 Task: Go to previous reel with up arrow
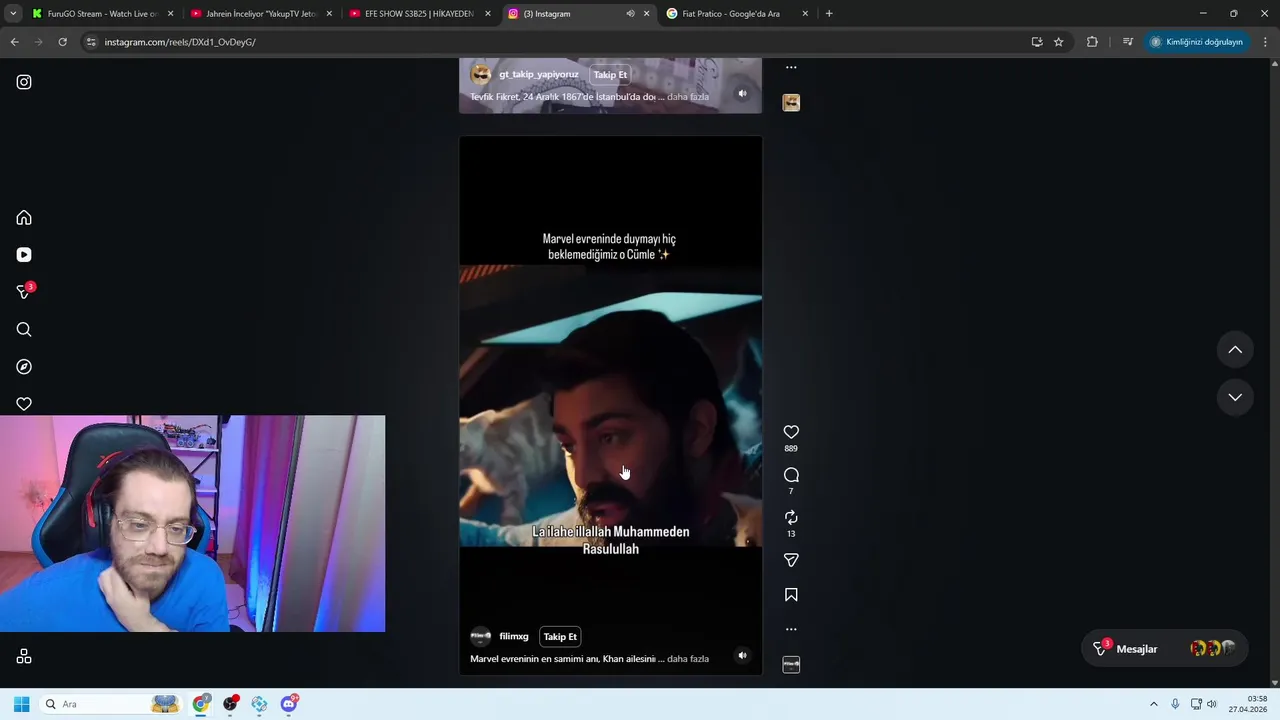pyautogui.click(x=1235, y=350)
